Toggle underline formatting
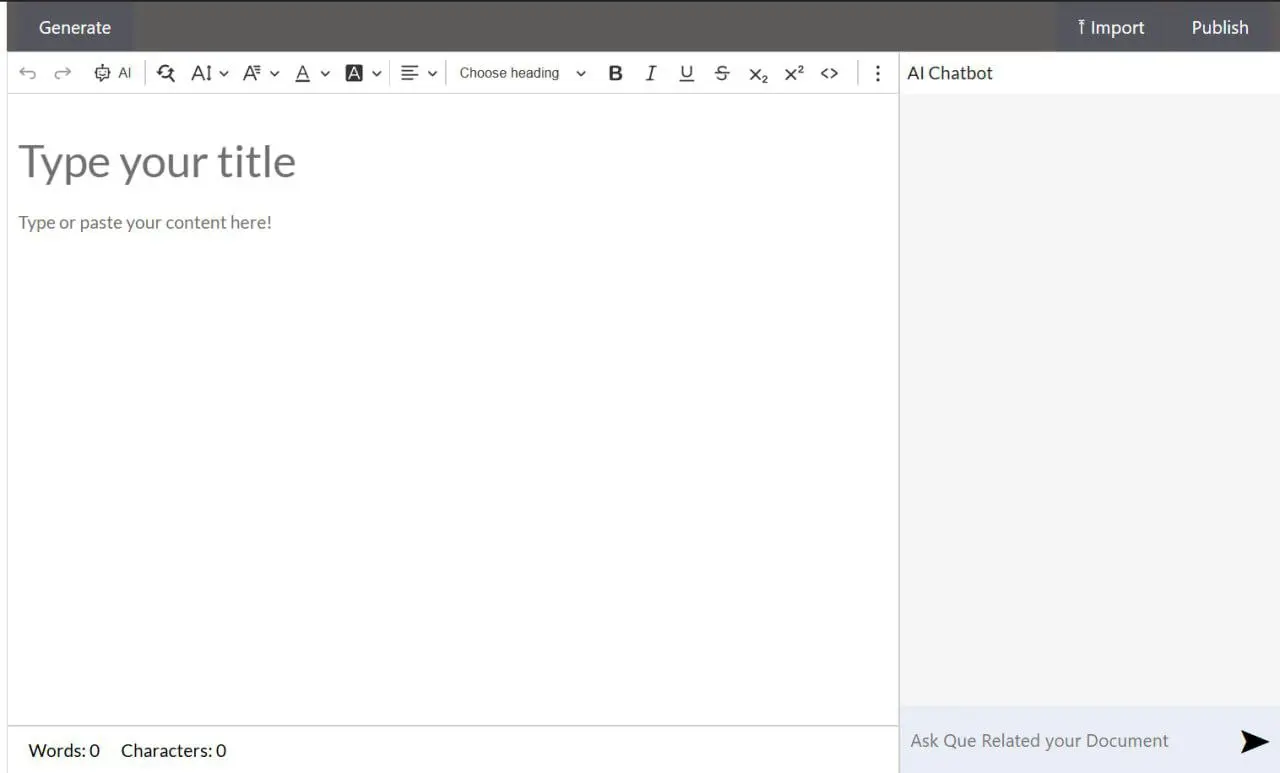Viewport: 1280px width, 773px height. [686, 73]
